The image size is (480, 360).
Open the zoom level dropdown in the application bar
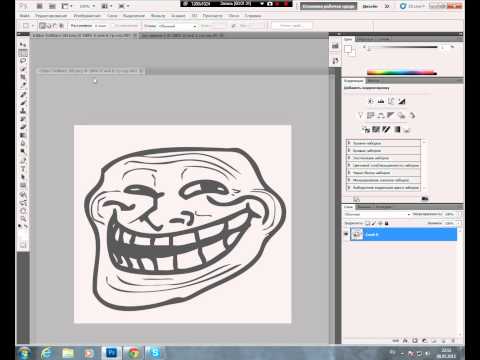click(x=86, y=6)
